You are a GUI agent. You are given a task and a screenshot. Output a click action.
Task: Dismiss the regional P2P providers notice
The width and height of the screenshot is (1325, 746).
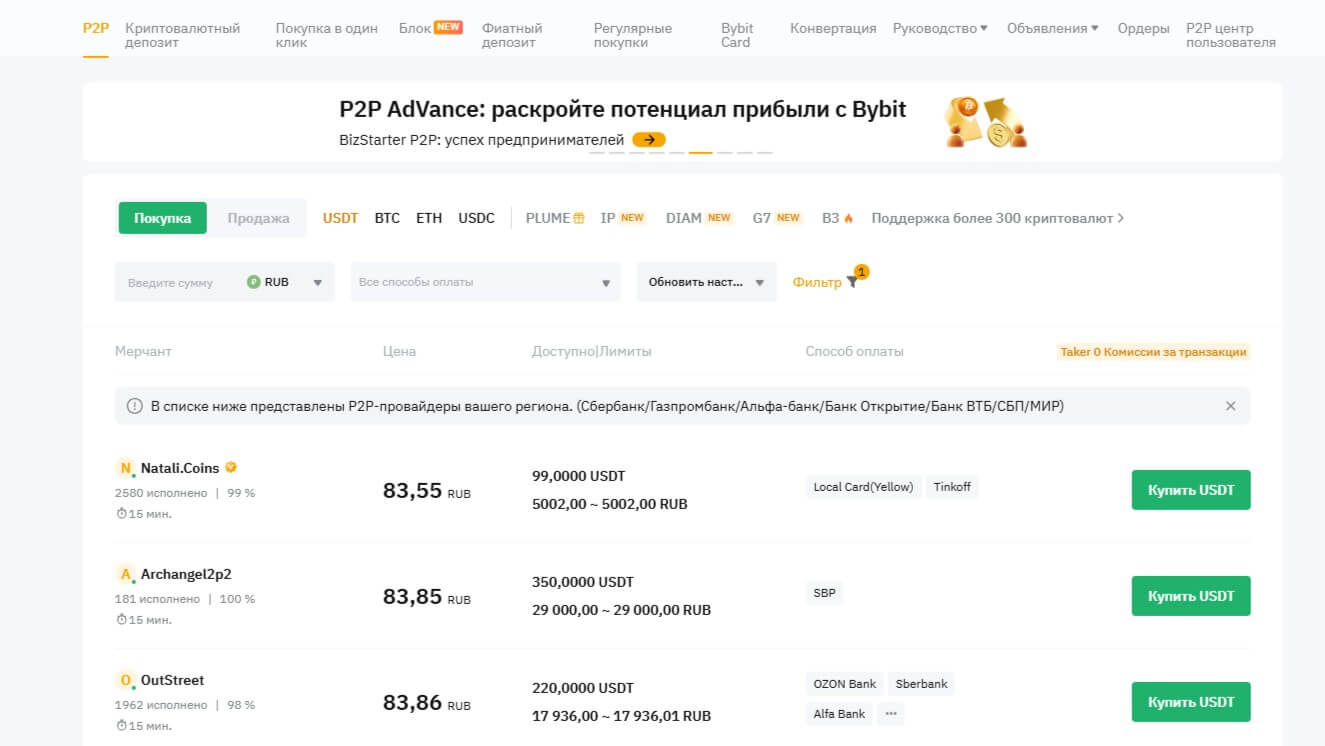click(x=1230, y=406)
